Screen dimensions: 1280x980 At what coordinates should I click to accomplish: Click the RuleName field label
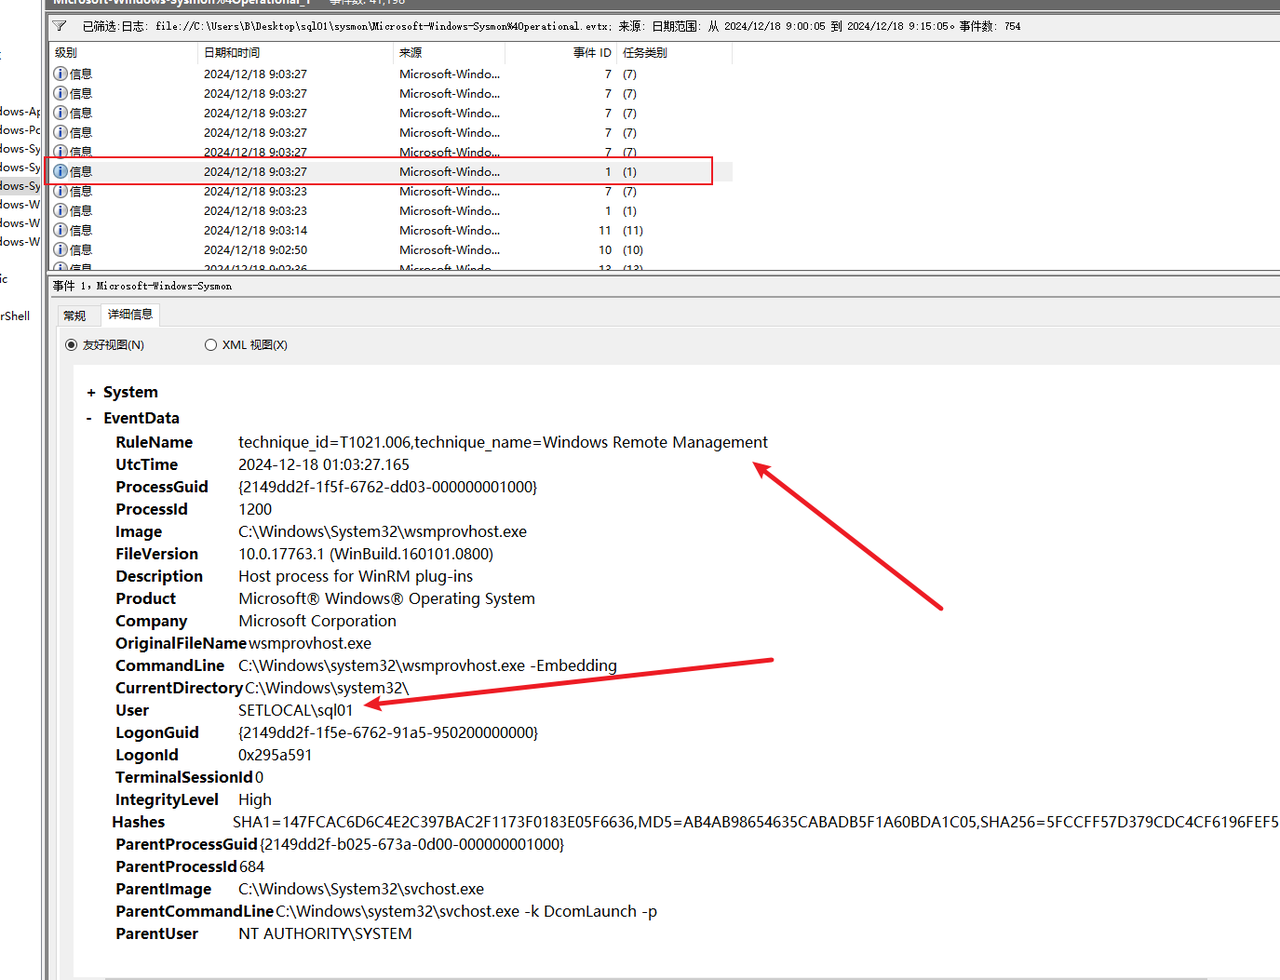[x=154, y=442]
